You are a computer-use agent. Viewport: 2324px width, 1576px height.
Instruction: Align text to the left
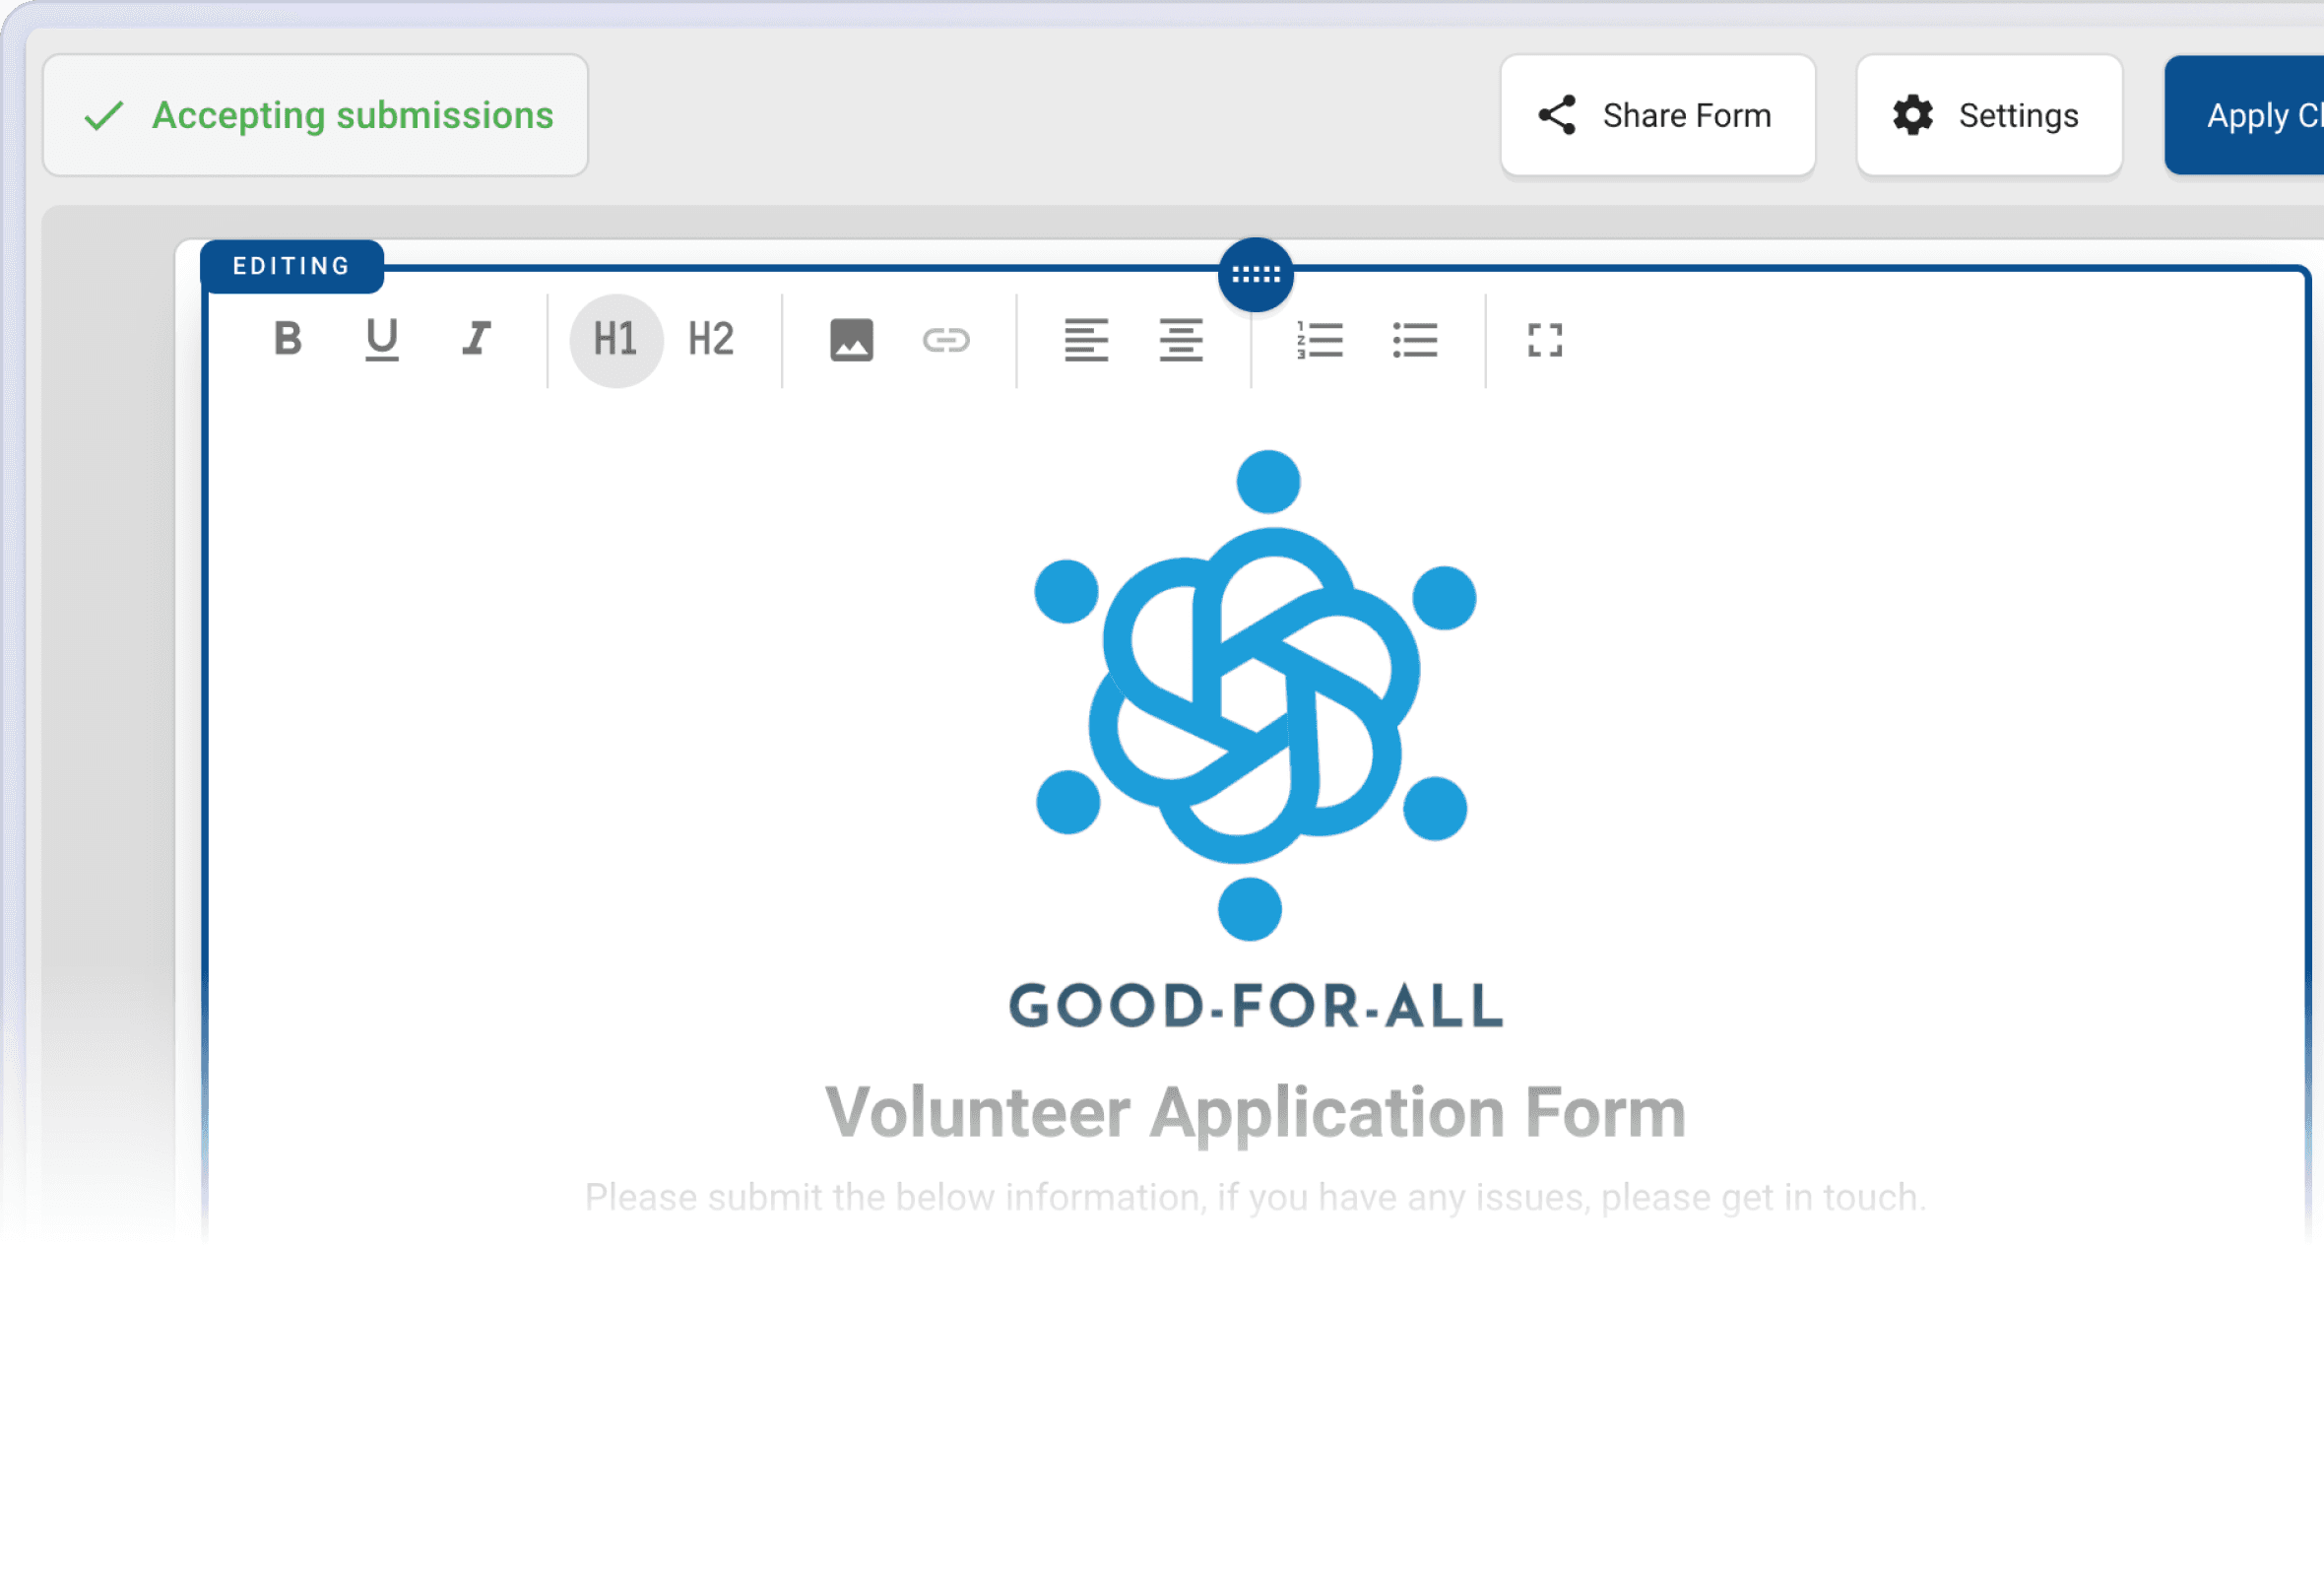1086,340
